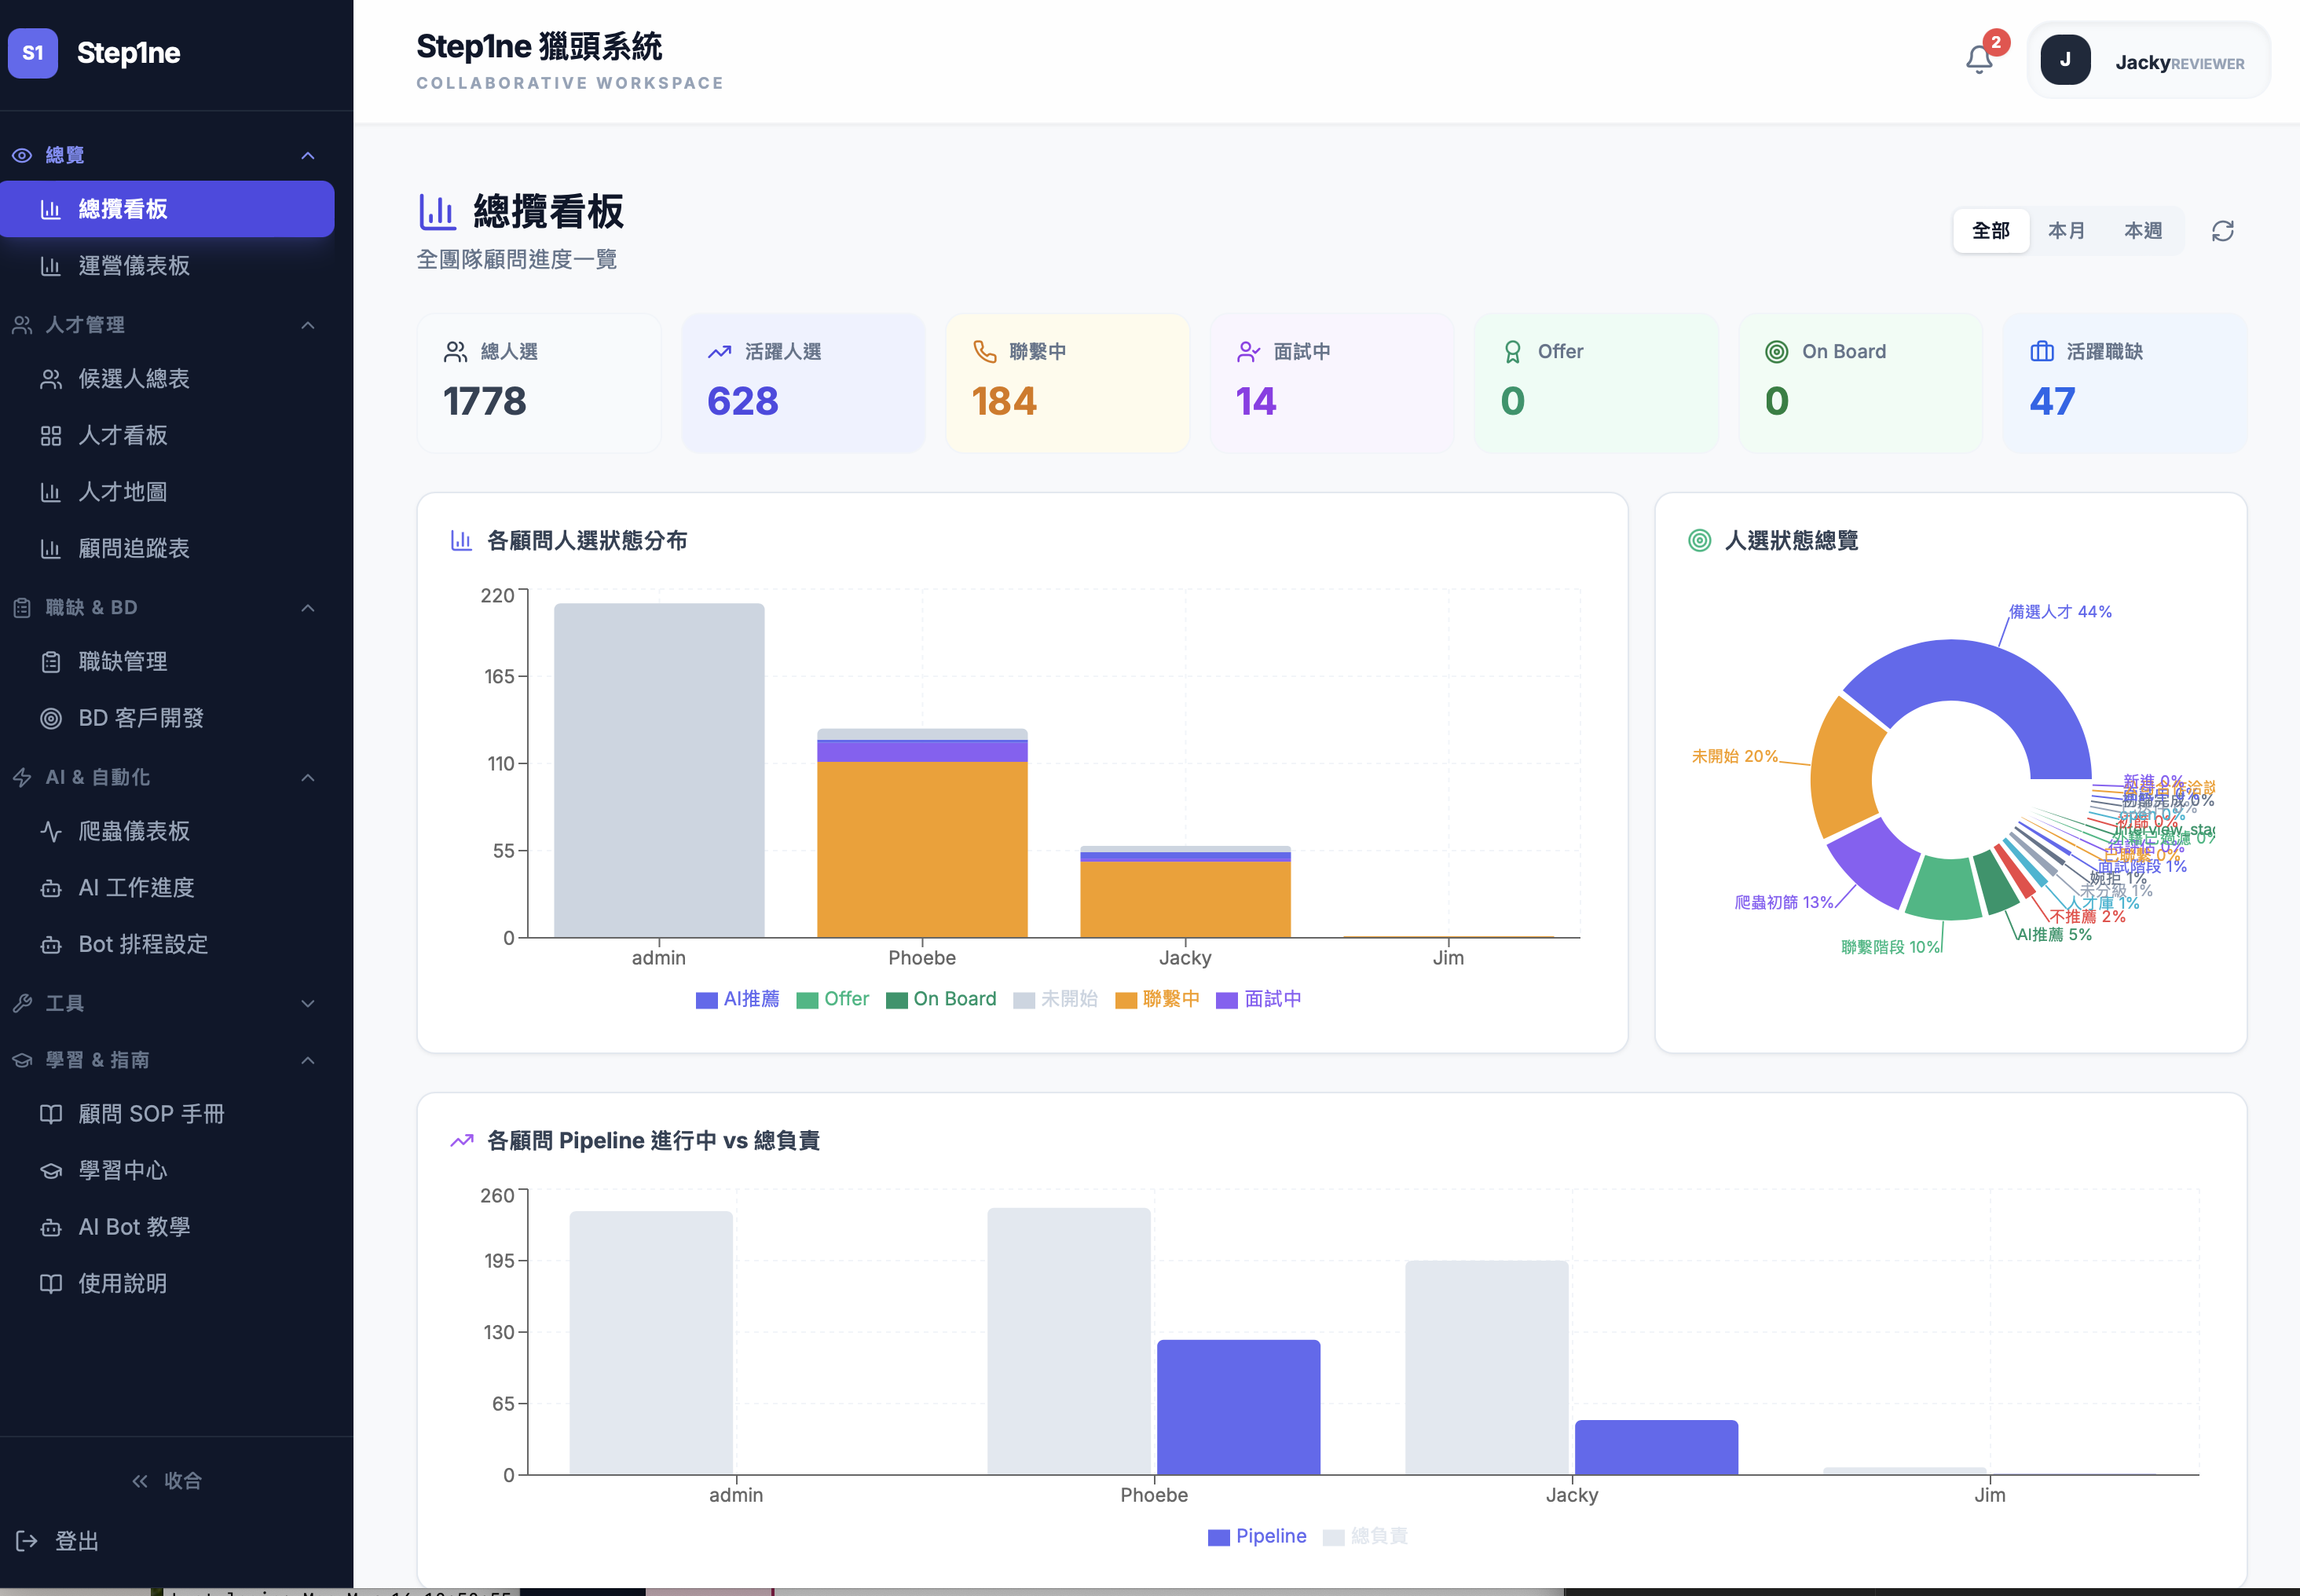Switch time filter to 本週
This screenshot has height=1596, width=2300.
tap(2142, 231)
